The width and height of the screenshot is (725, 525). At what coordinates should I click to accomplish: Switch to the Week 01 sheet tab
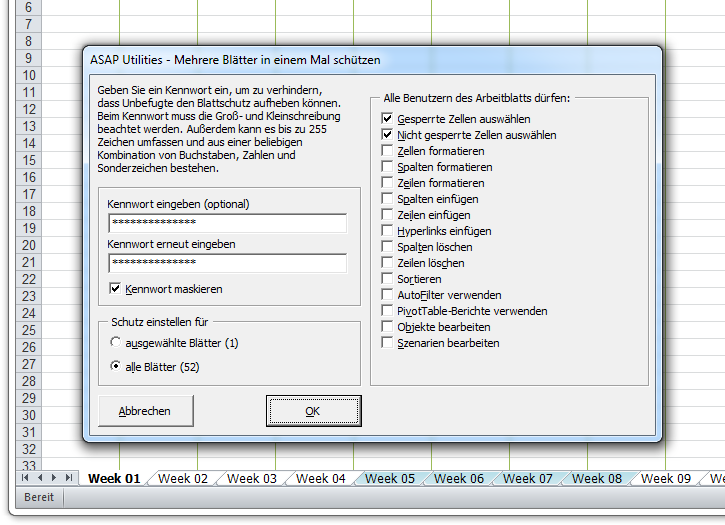(x=114, y=478)
